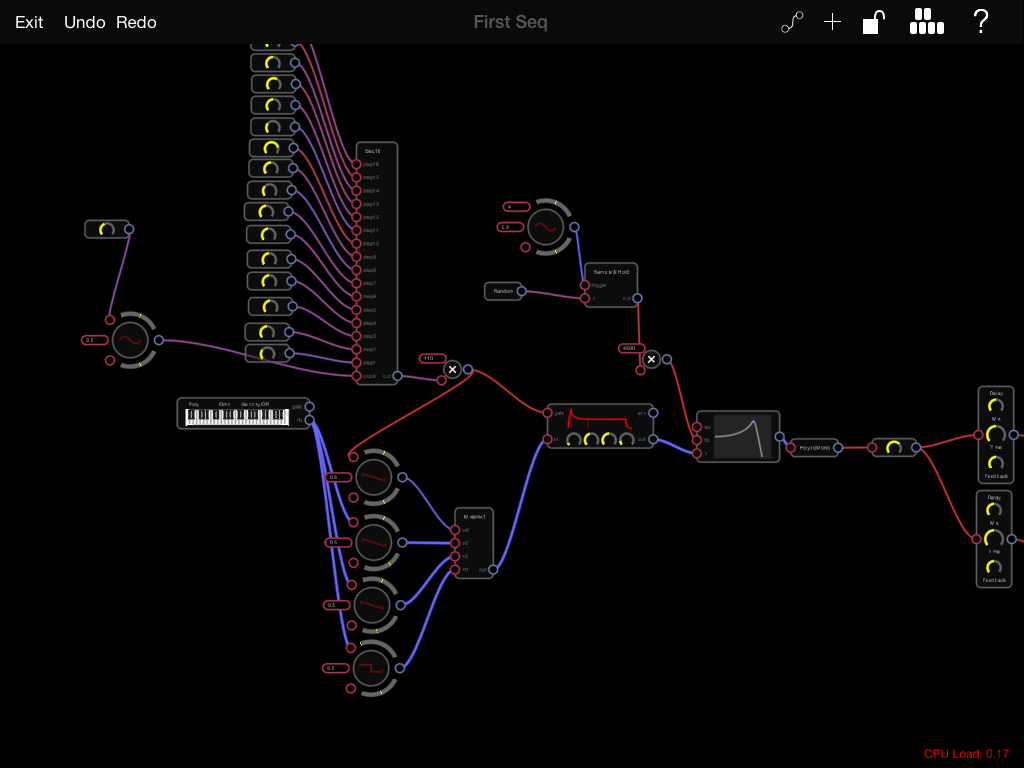The width and height of the screenshot is (1024, 768).
Task: Select the Random node
Action: click(503, 291)
